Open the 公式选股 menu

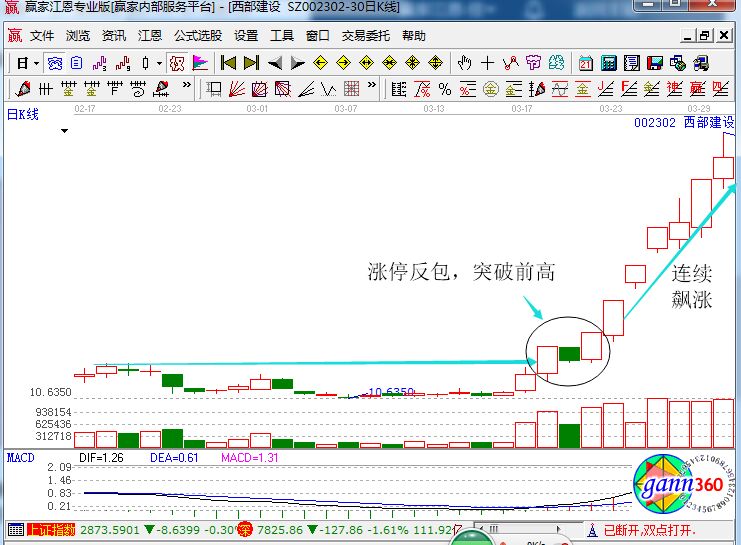click(x=197, y=35)
